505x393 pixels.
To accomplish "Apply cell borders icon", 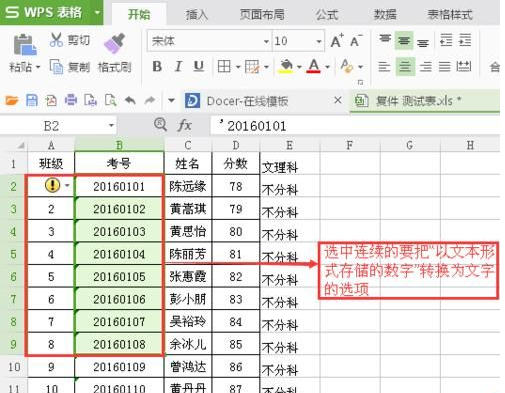I will click(224, 66).
